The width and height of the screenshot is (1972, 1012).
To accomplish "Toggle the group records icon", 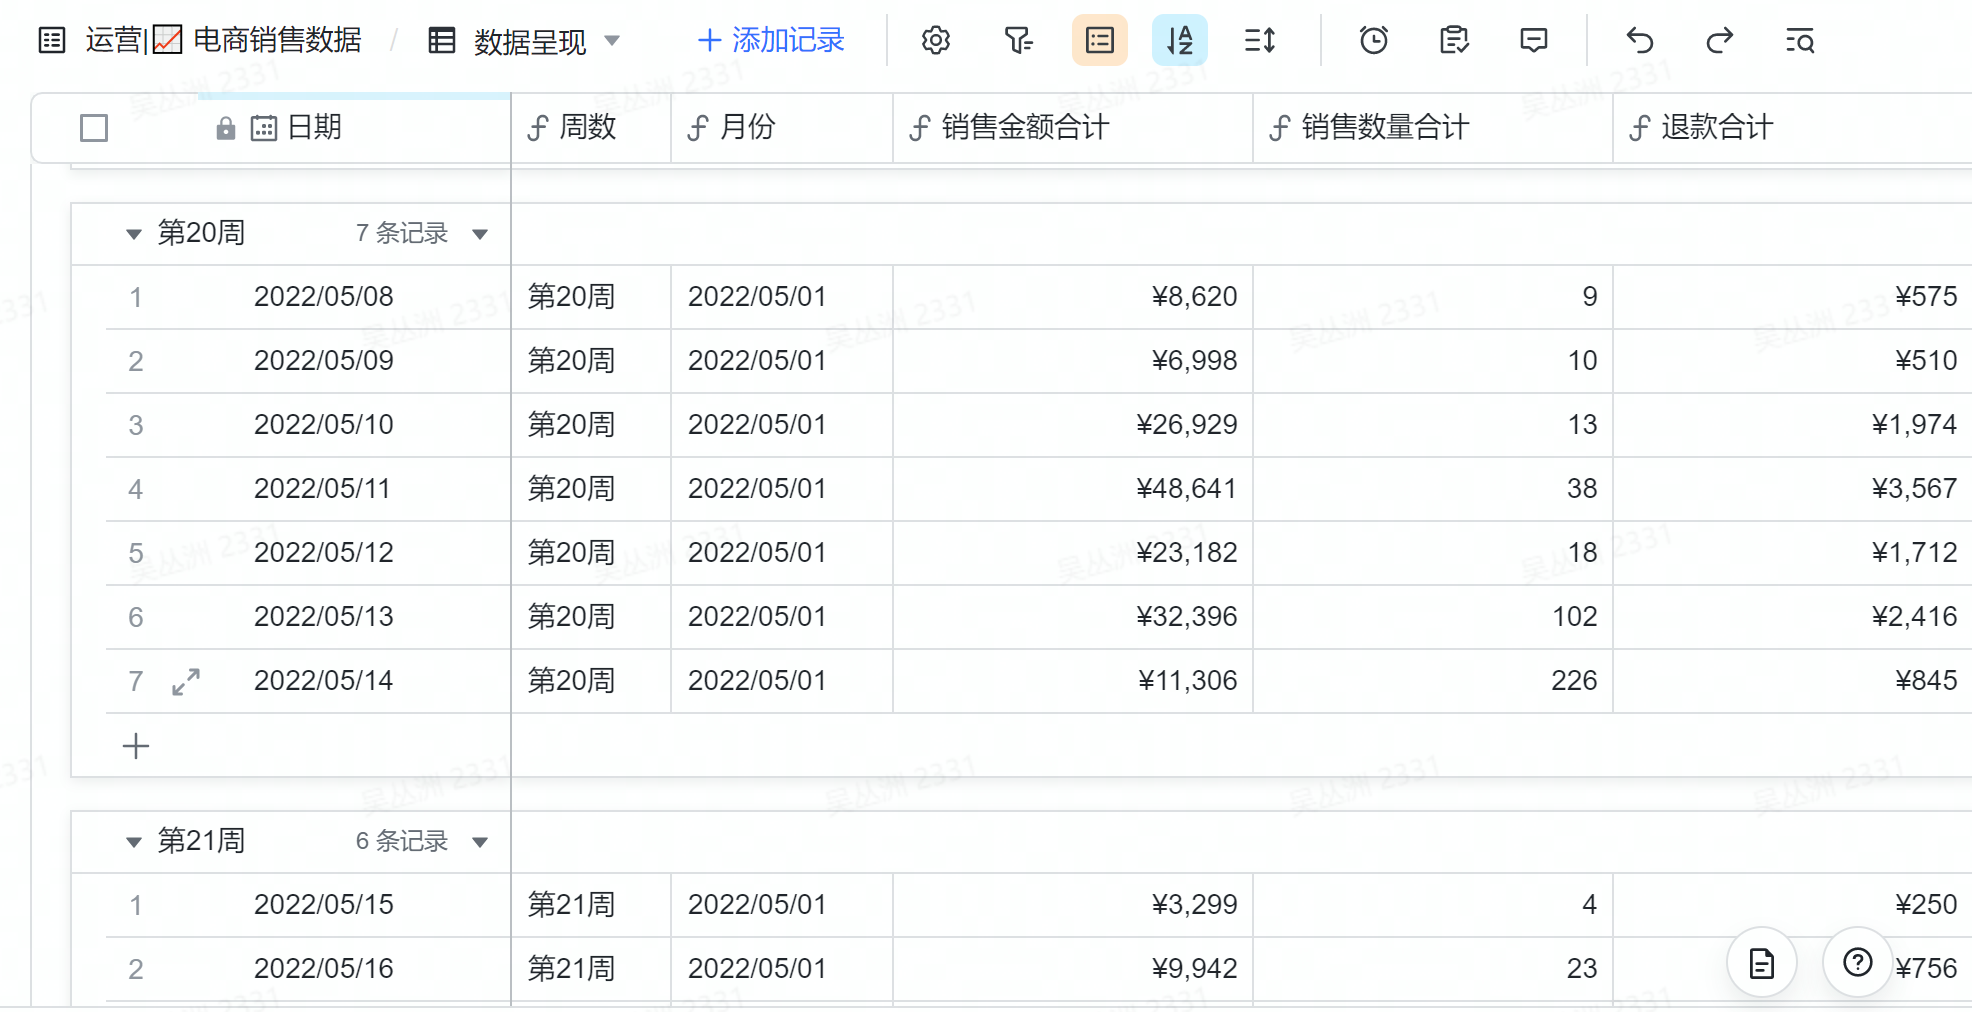I will tap(1099, 41).
